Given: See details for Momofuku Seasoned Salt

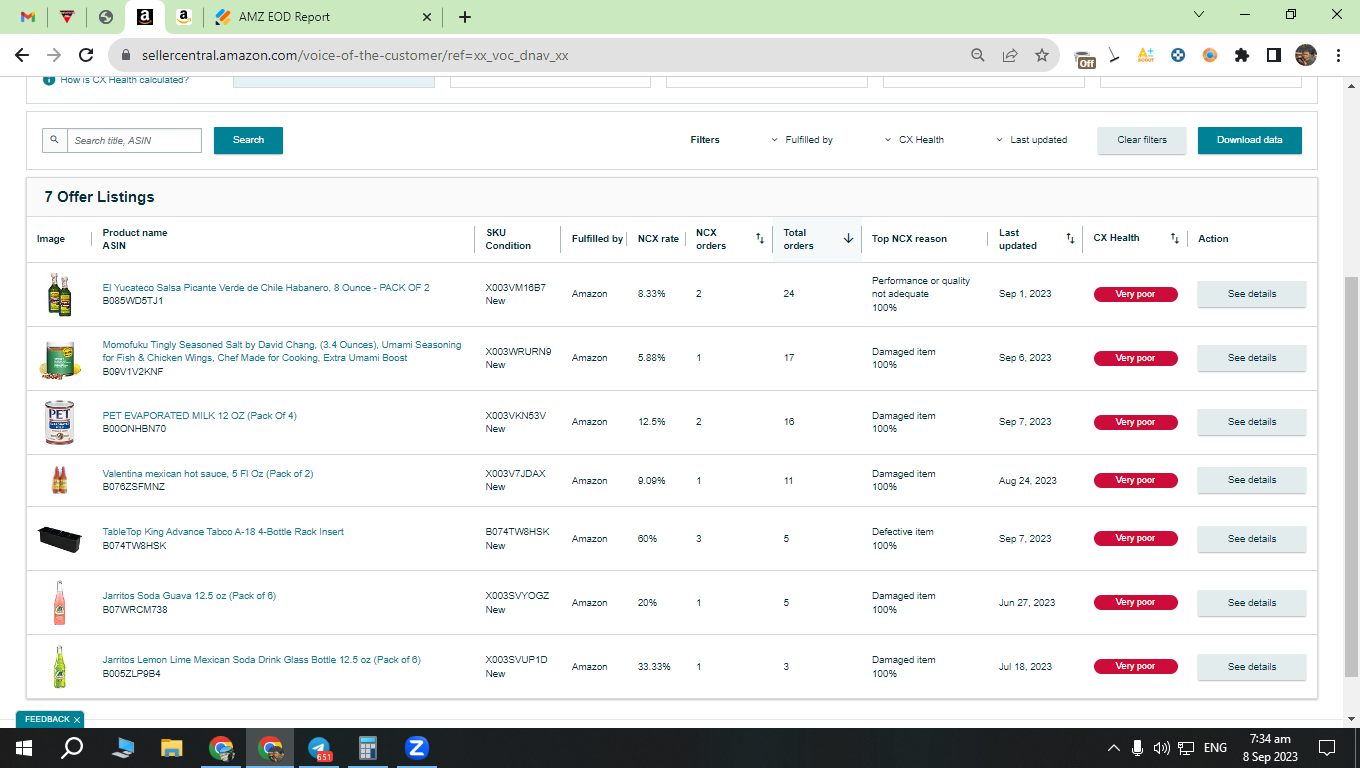Looking at the screenshot, I should coord(1252,358).
